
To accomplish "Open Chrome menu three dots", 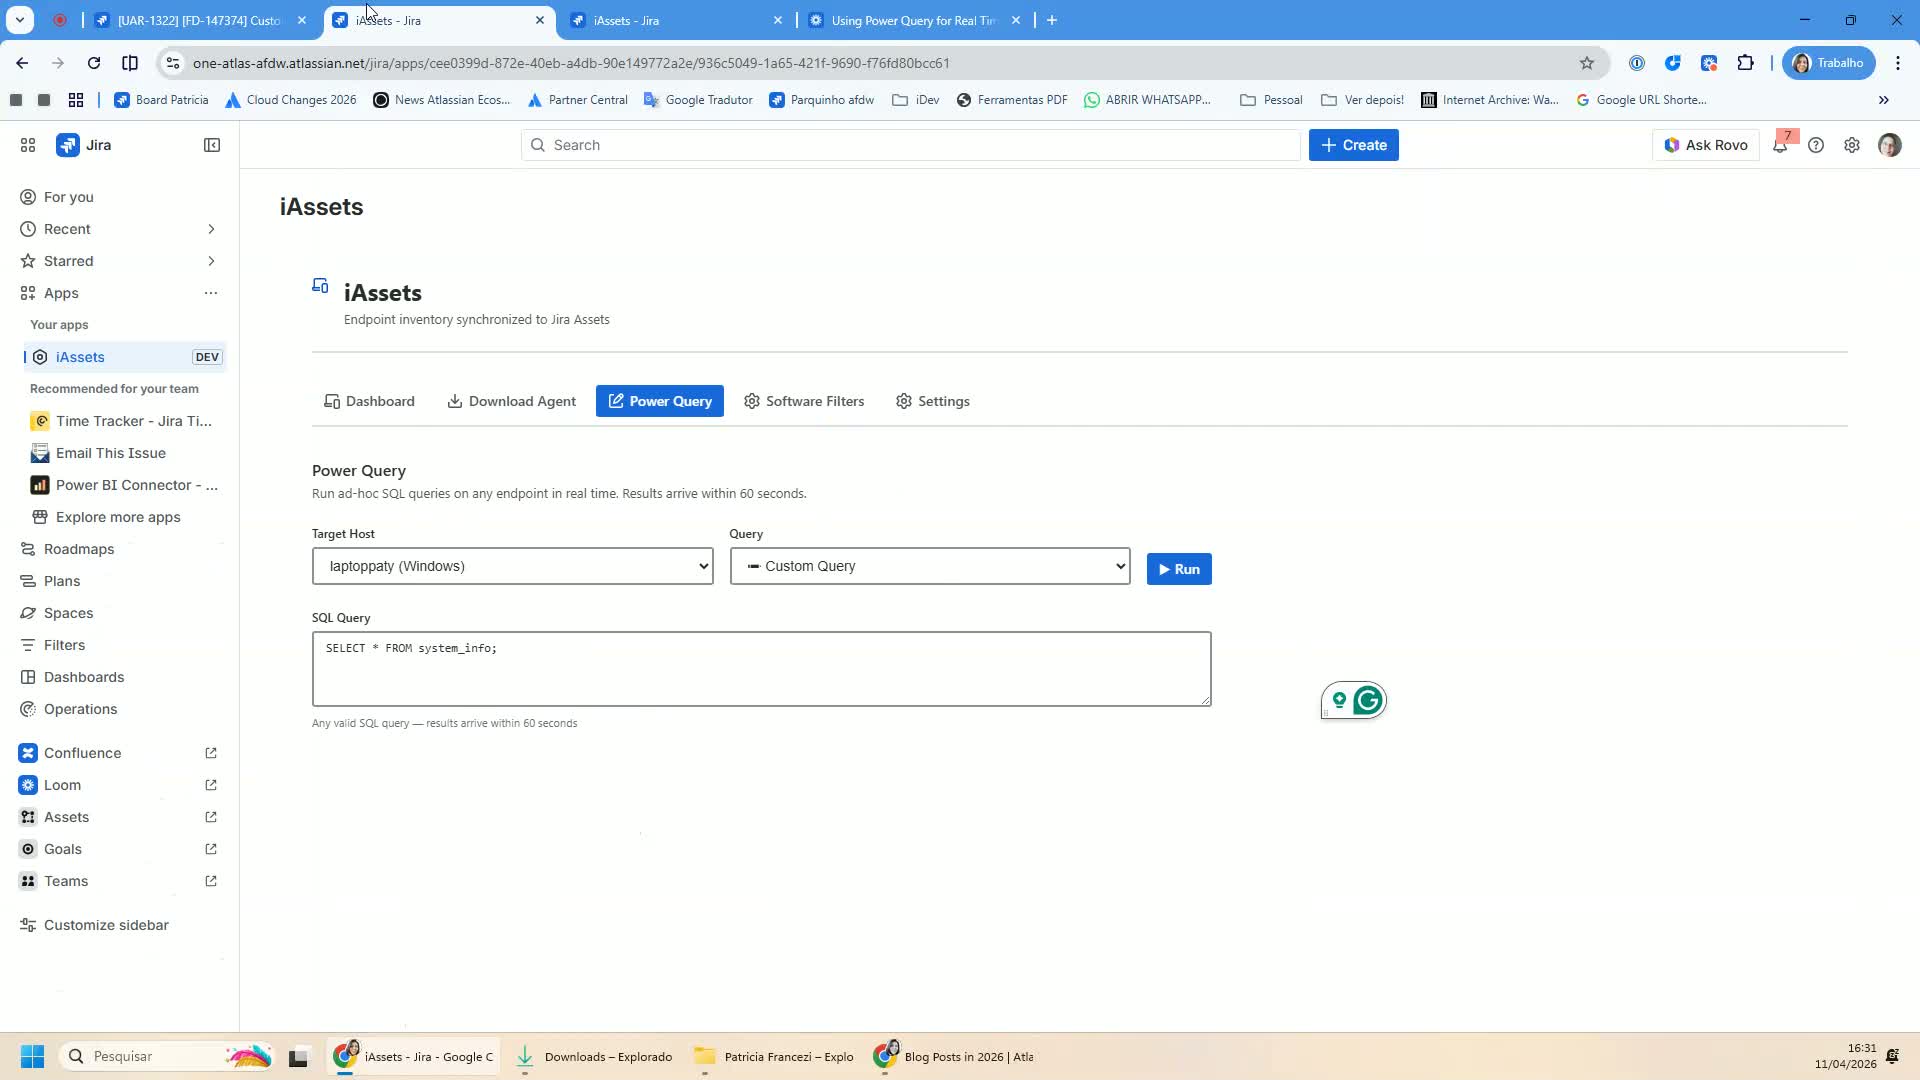I will 1898,63.
